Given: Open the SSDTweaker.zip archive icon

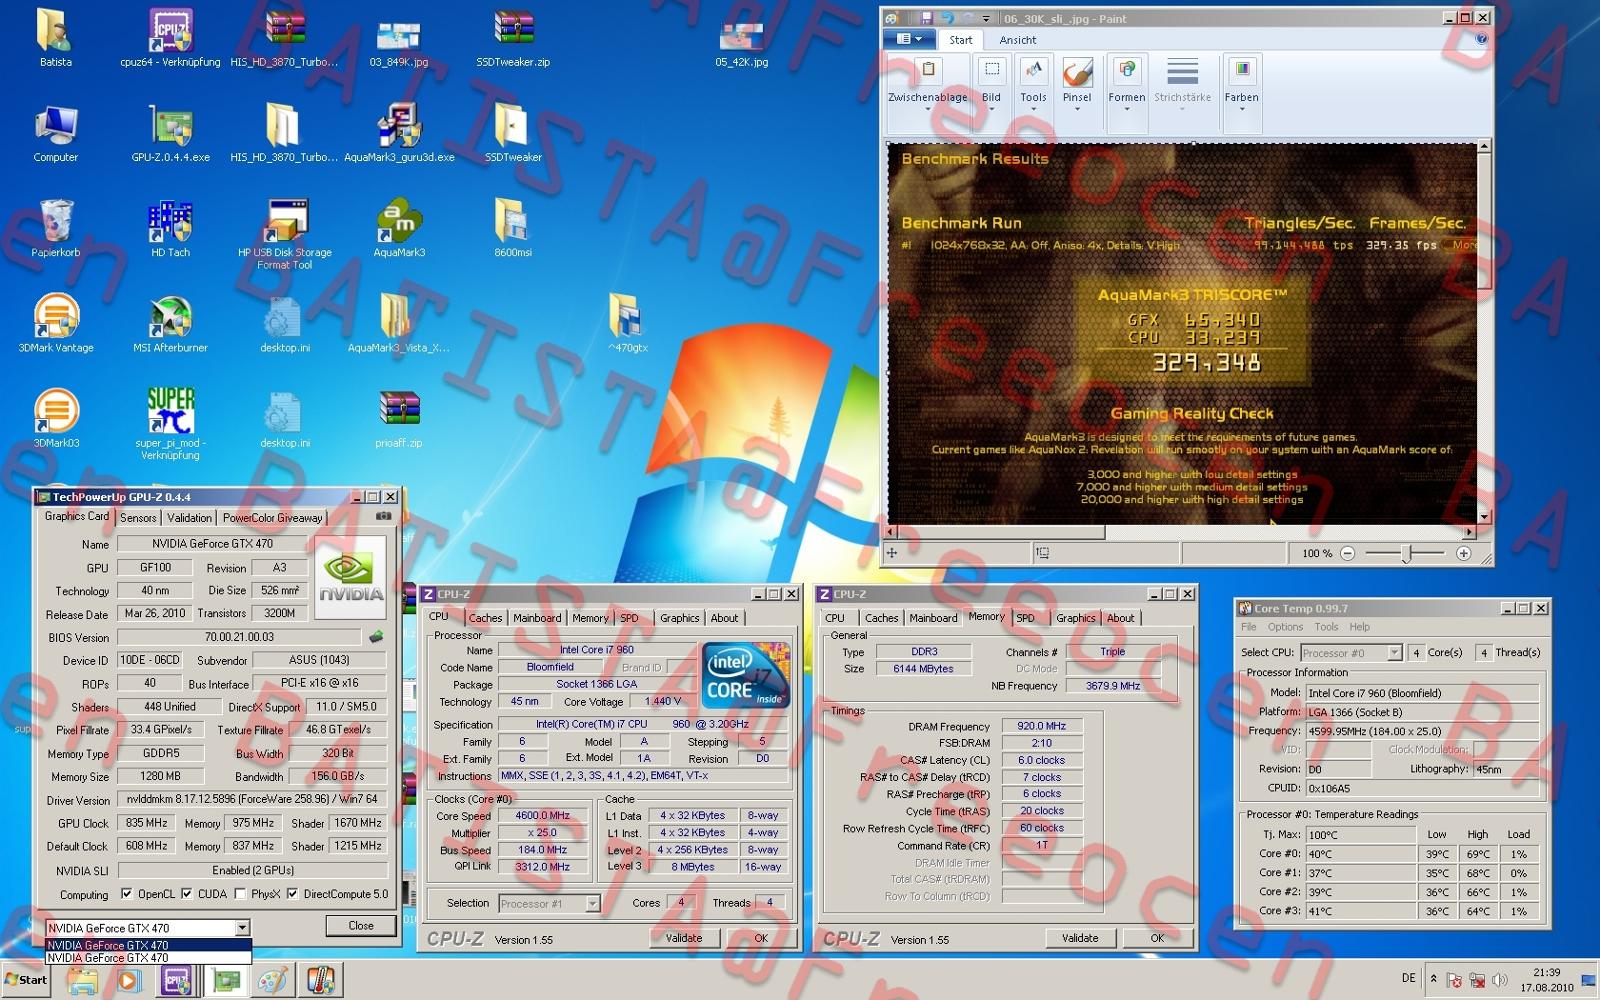Looking at the screenshot, I should click(x=513, y=40).
